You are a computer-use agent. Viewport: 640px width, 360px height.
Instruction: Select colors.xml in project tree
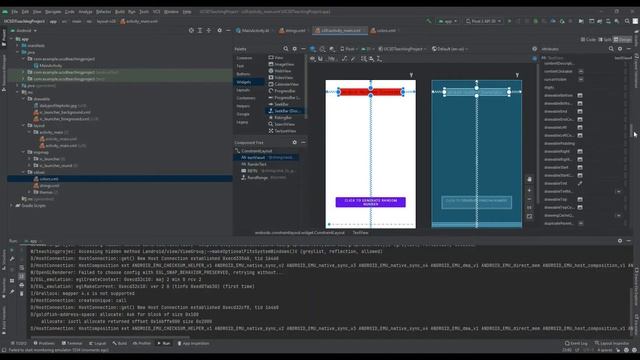pyautogui.click(x=49, y=179)
